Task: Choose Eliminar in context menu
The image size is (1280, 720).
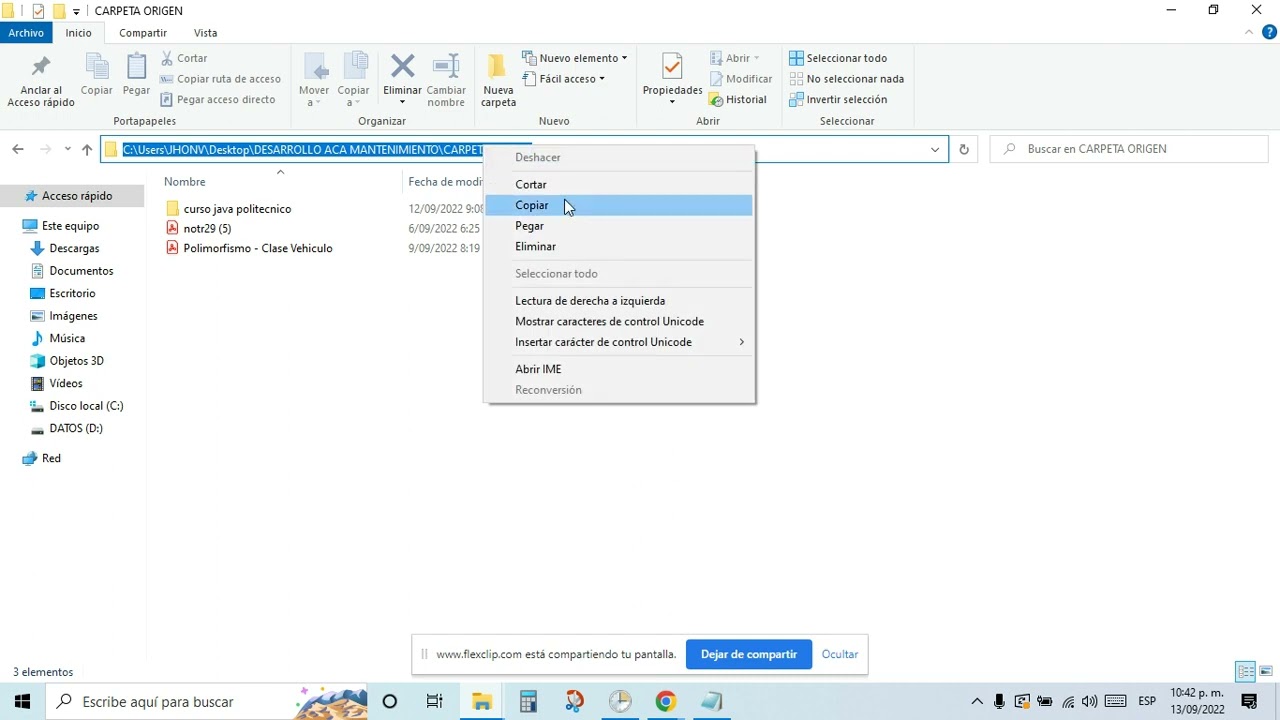Action: [x=619, y=246]
